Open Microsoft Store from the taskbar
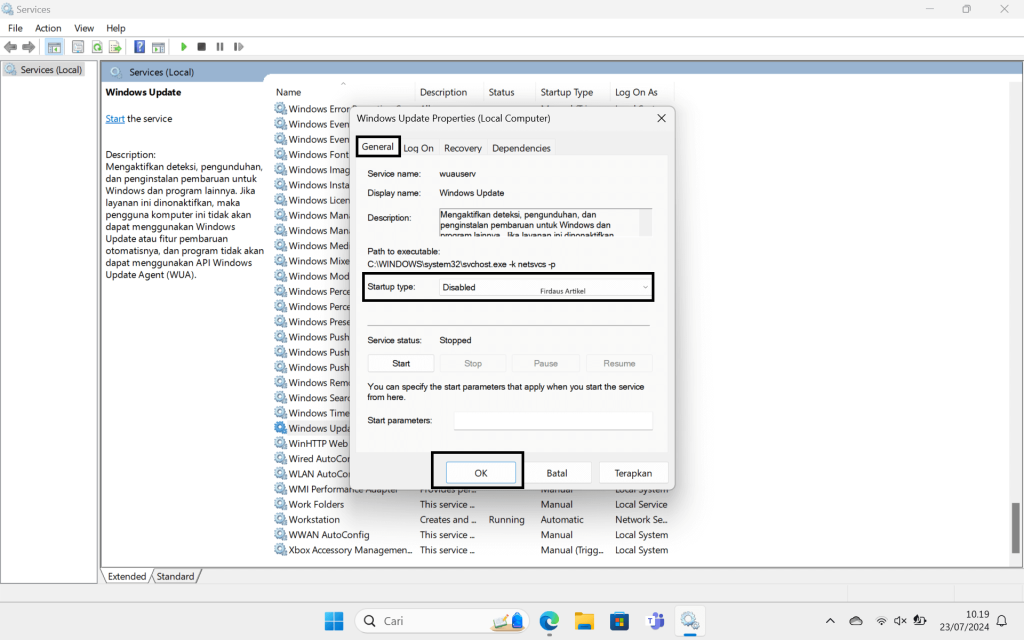 point(619,621)
